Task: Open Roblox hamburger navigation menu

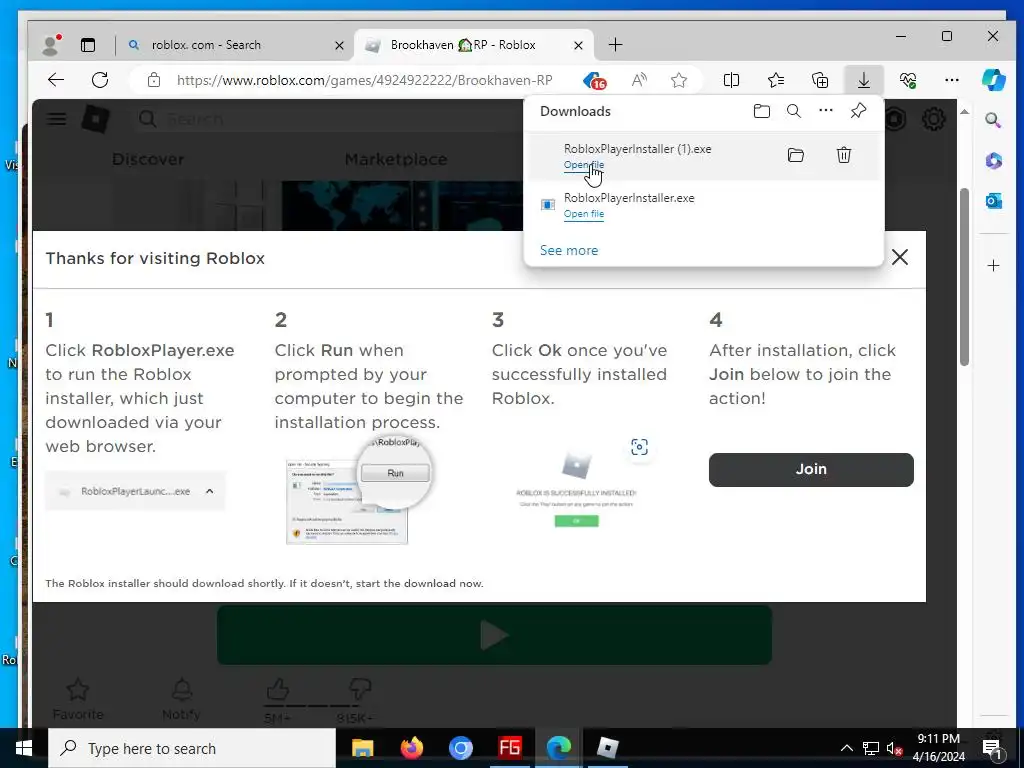Action: [x=57, y=119]
